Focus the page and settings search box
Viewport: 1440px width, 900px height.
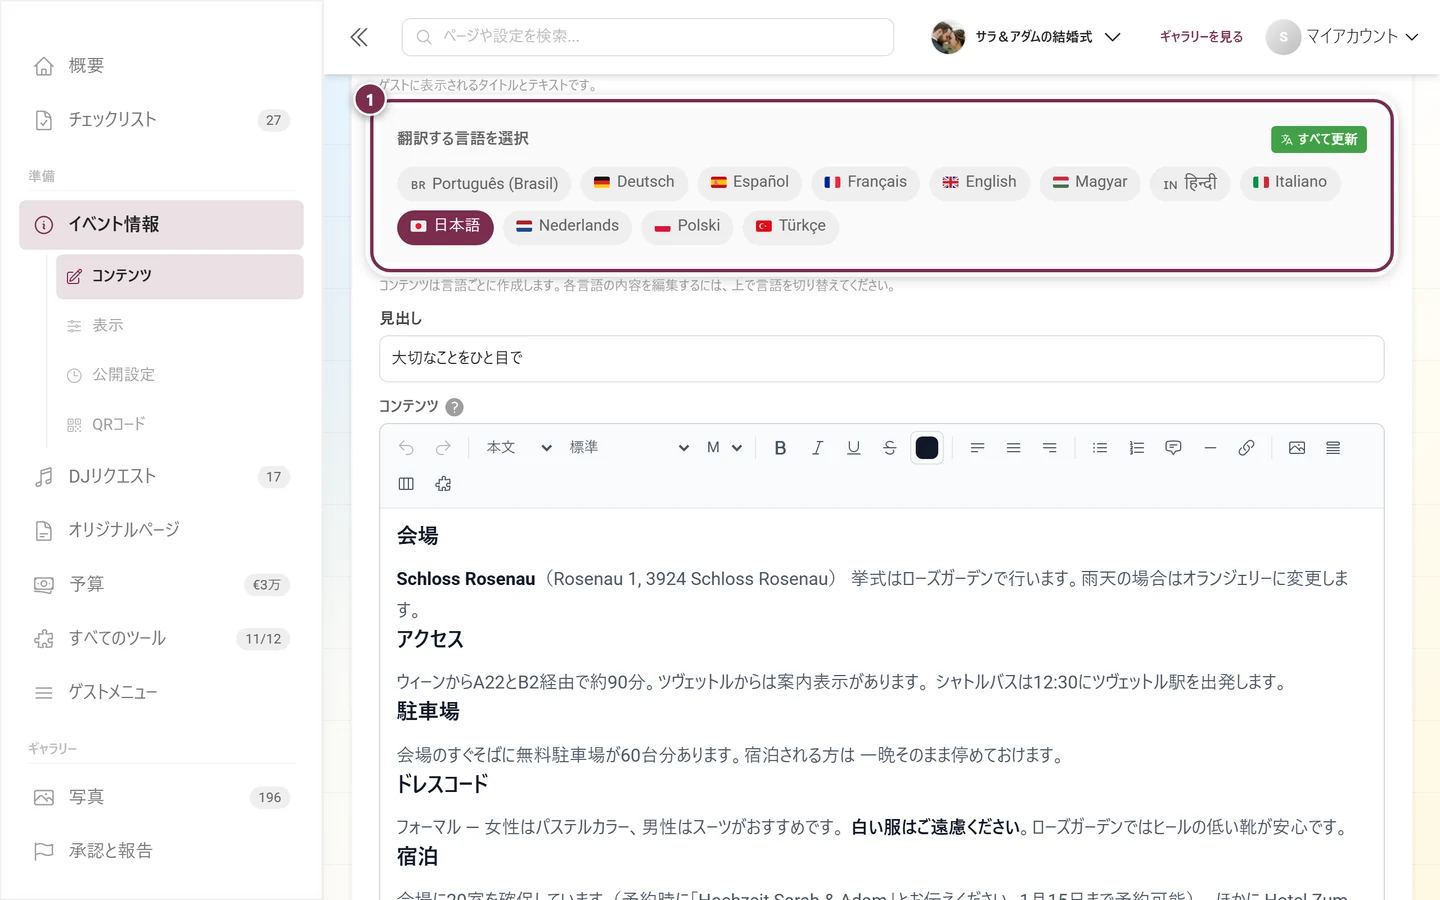(647, 37)
